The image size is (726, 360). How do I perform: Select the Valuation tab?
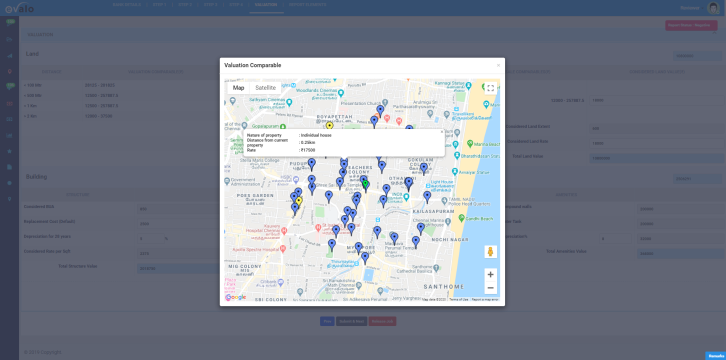tap(266, 5)
